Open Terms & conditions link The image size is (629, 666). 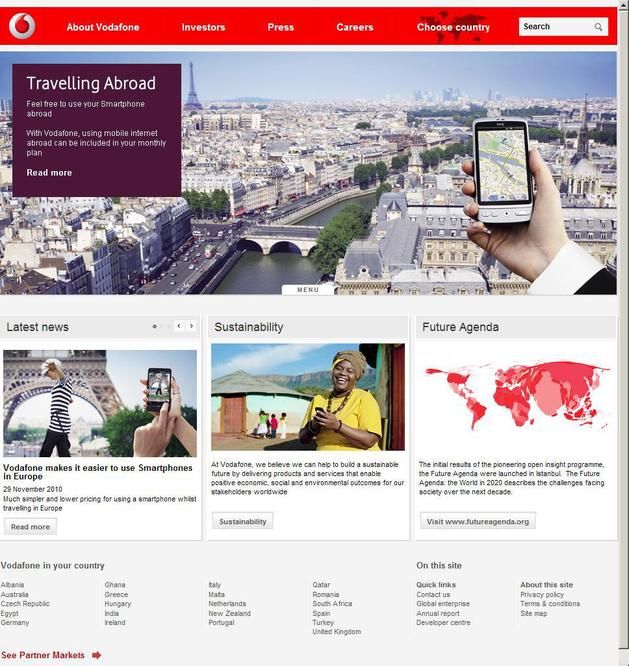click(550, 604)
